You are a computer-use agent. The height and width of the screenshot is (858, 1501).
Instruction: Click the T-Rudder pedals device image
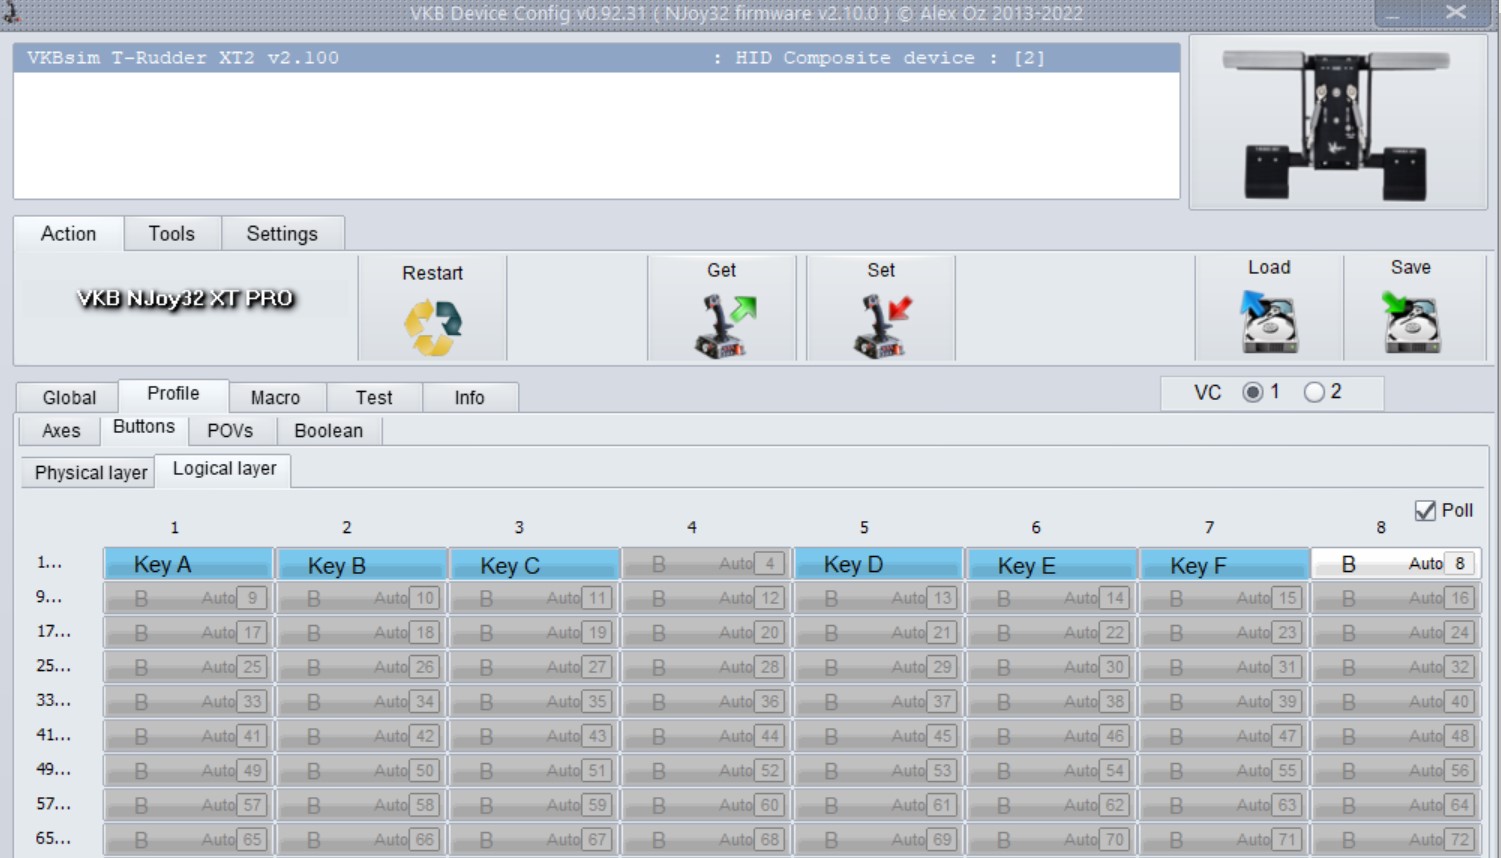click(1336, 124)
